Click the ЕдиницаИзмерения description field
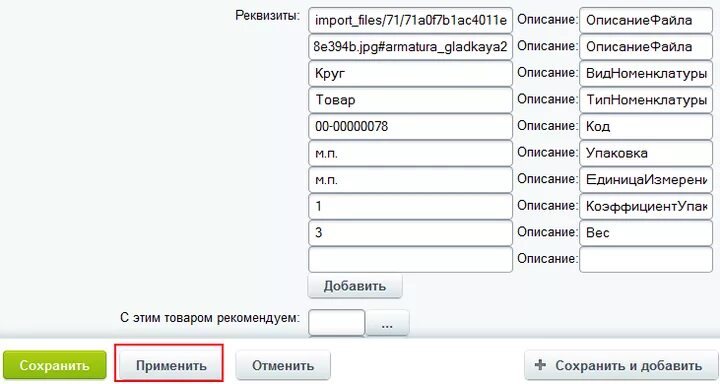The image size is (720, 384). pos(646,180)
